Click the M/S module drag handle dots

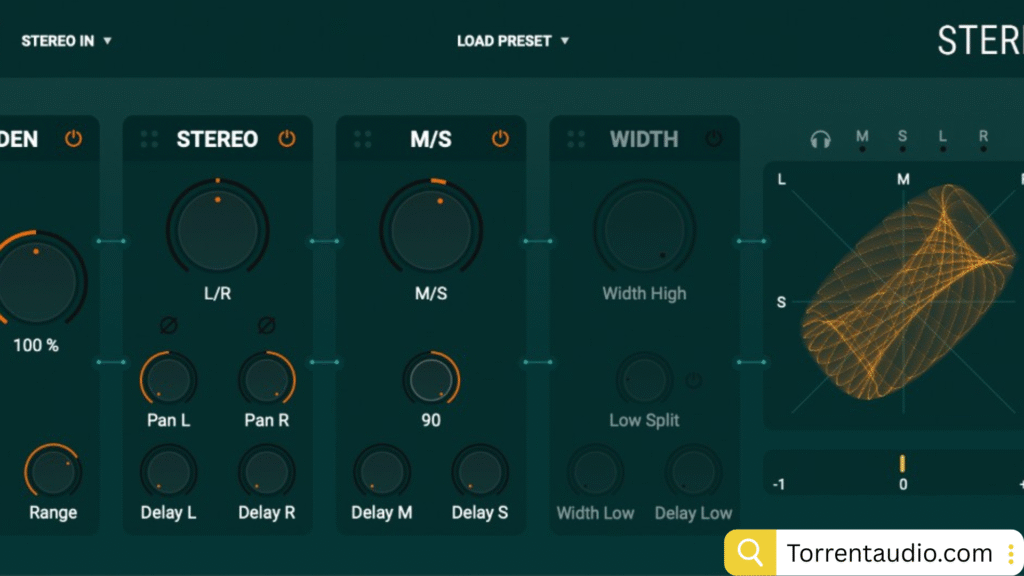click(362, 140)
